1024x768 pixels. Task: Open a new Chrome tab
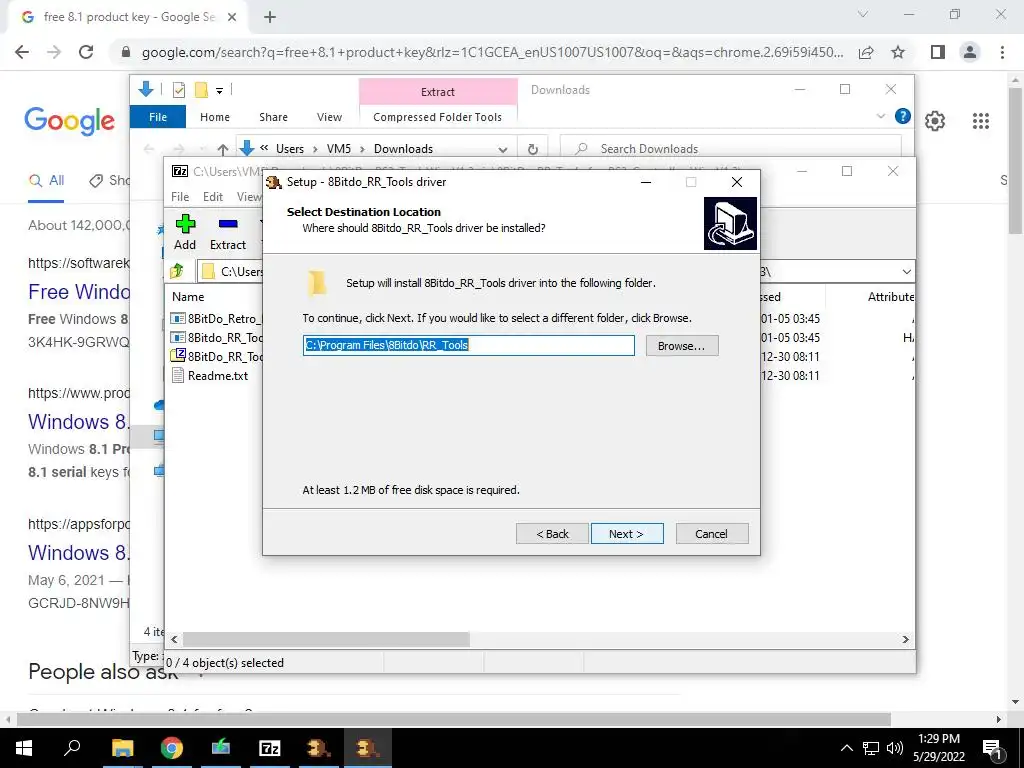click(270, 18)
